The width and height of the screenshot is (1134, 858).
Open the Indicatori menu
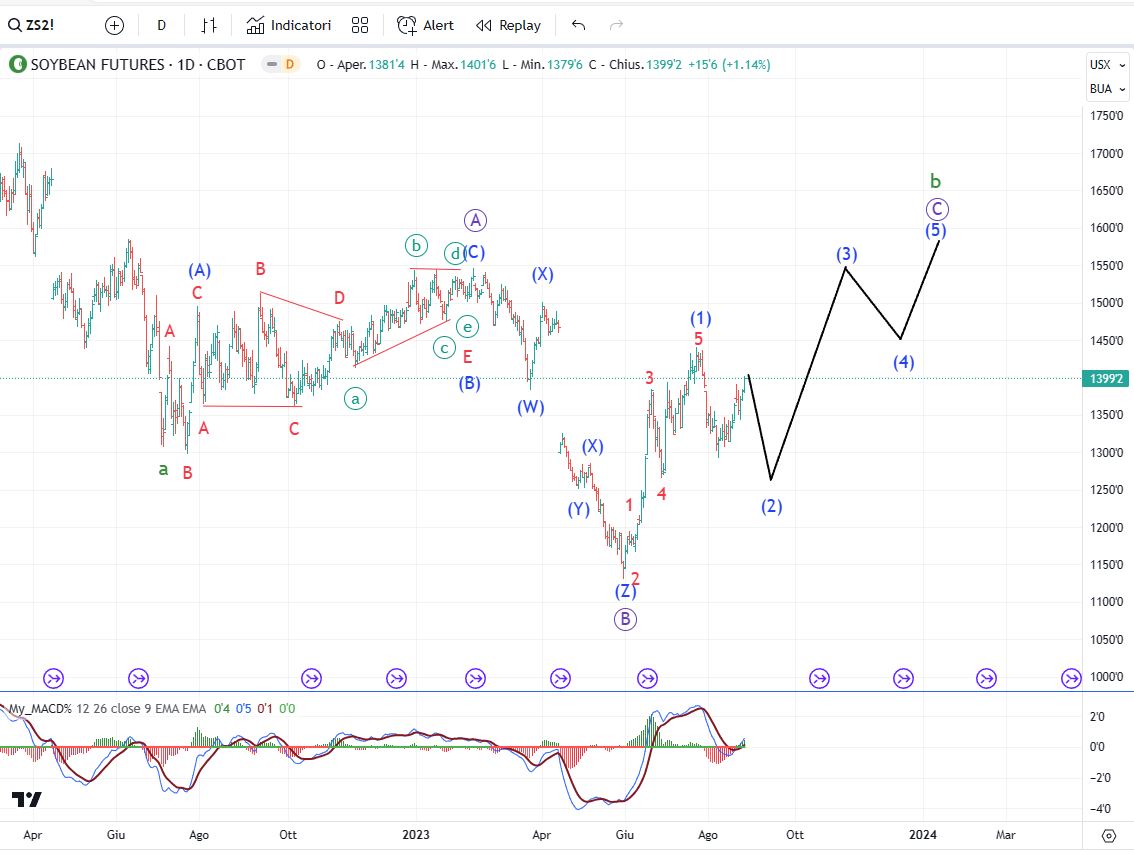(x=289, y=25)
